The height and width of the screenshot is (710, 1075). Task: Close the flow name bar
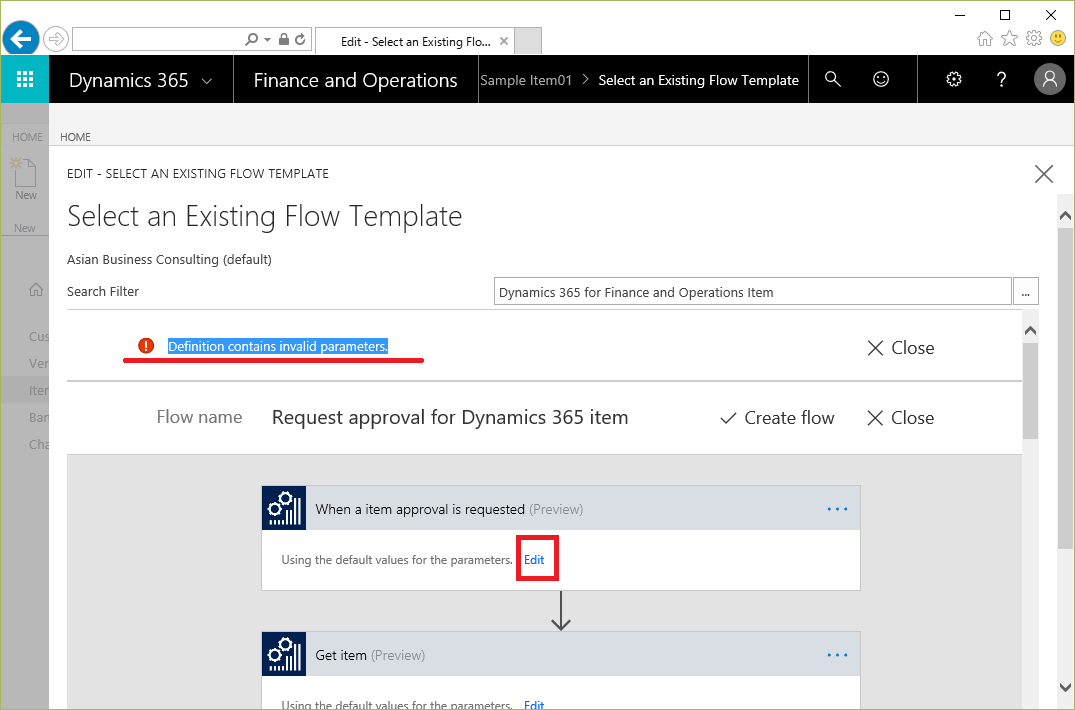[x=900, y=417]
